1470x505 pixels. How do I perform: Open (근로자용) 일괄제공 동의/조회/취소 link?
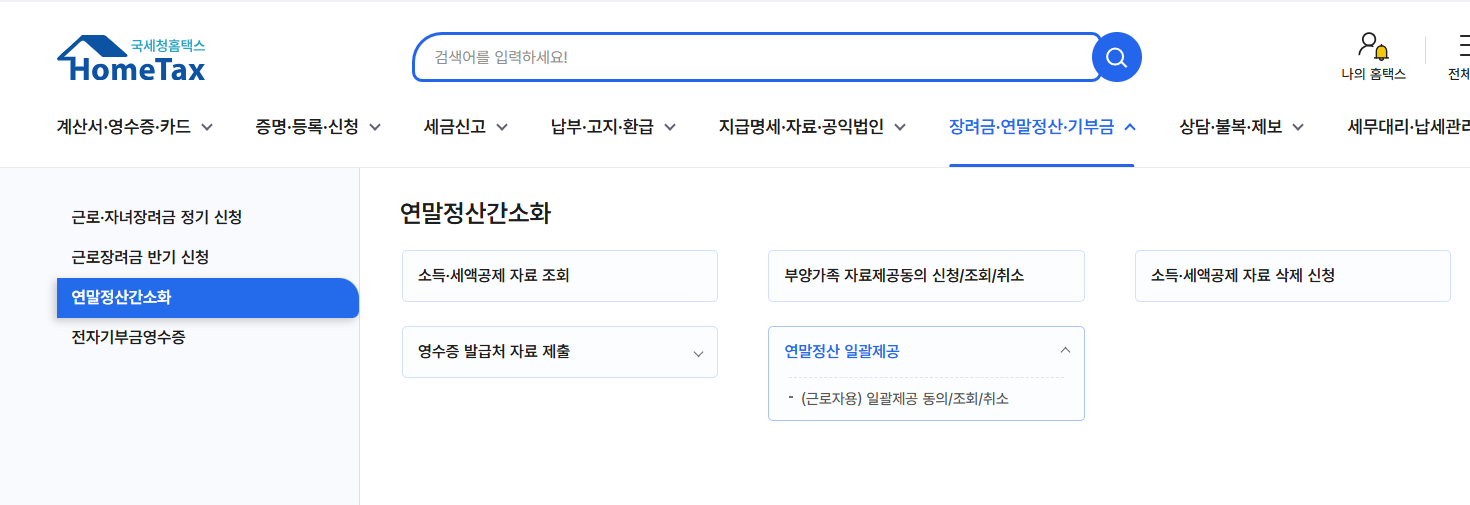(905, 399)
